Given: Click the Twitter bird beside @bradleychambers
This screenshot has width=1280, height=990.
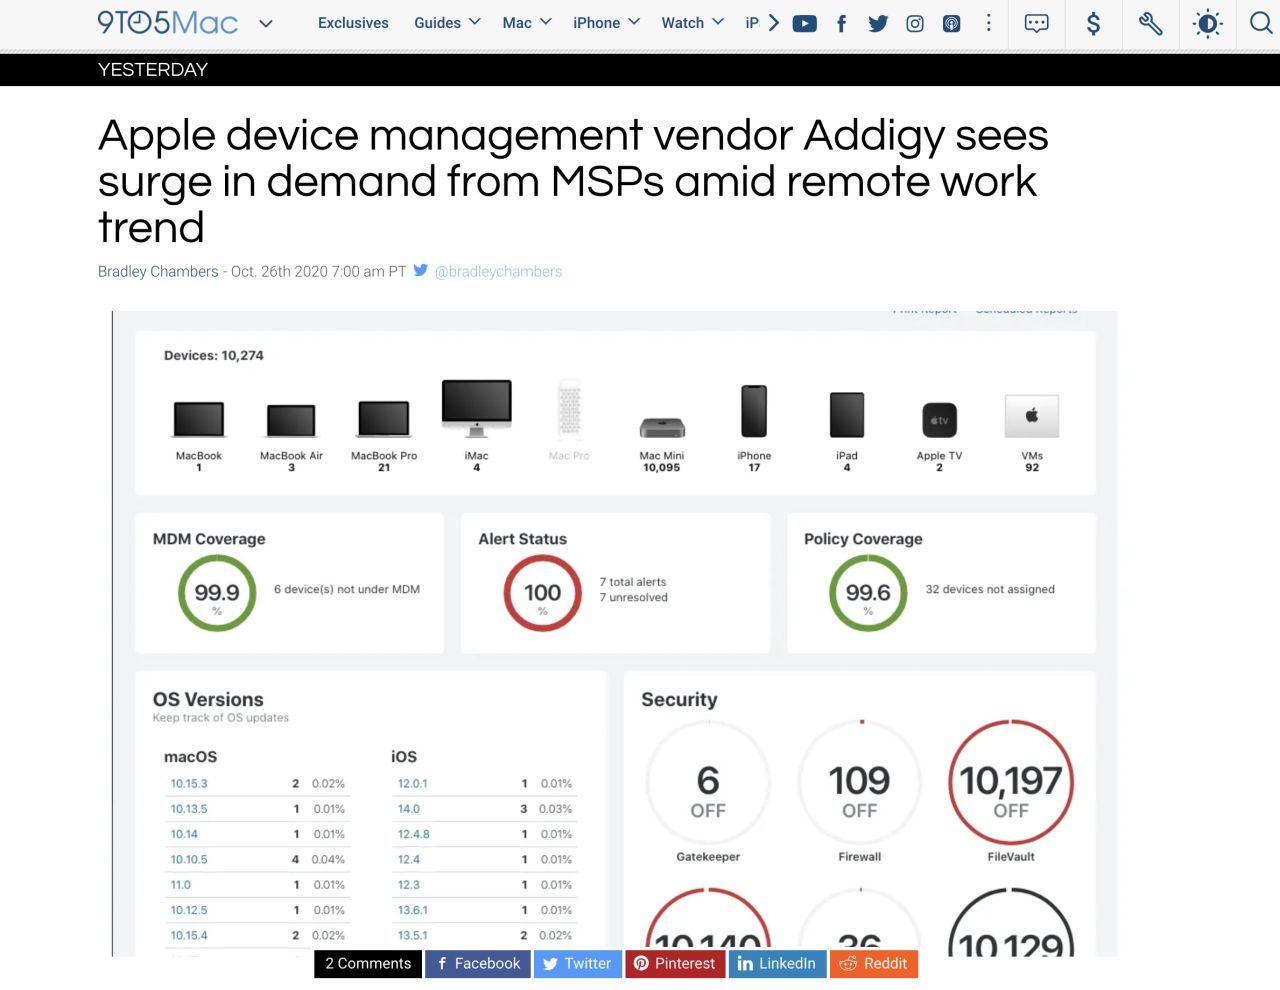Looking at the screenshot, I should pyautogui.click(x=420, y=270).
